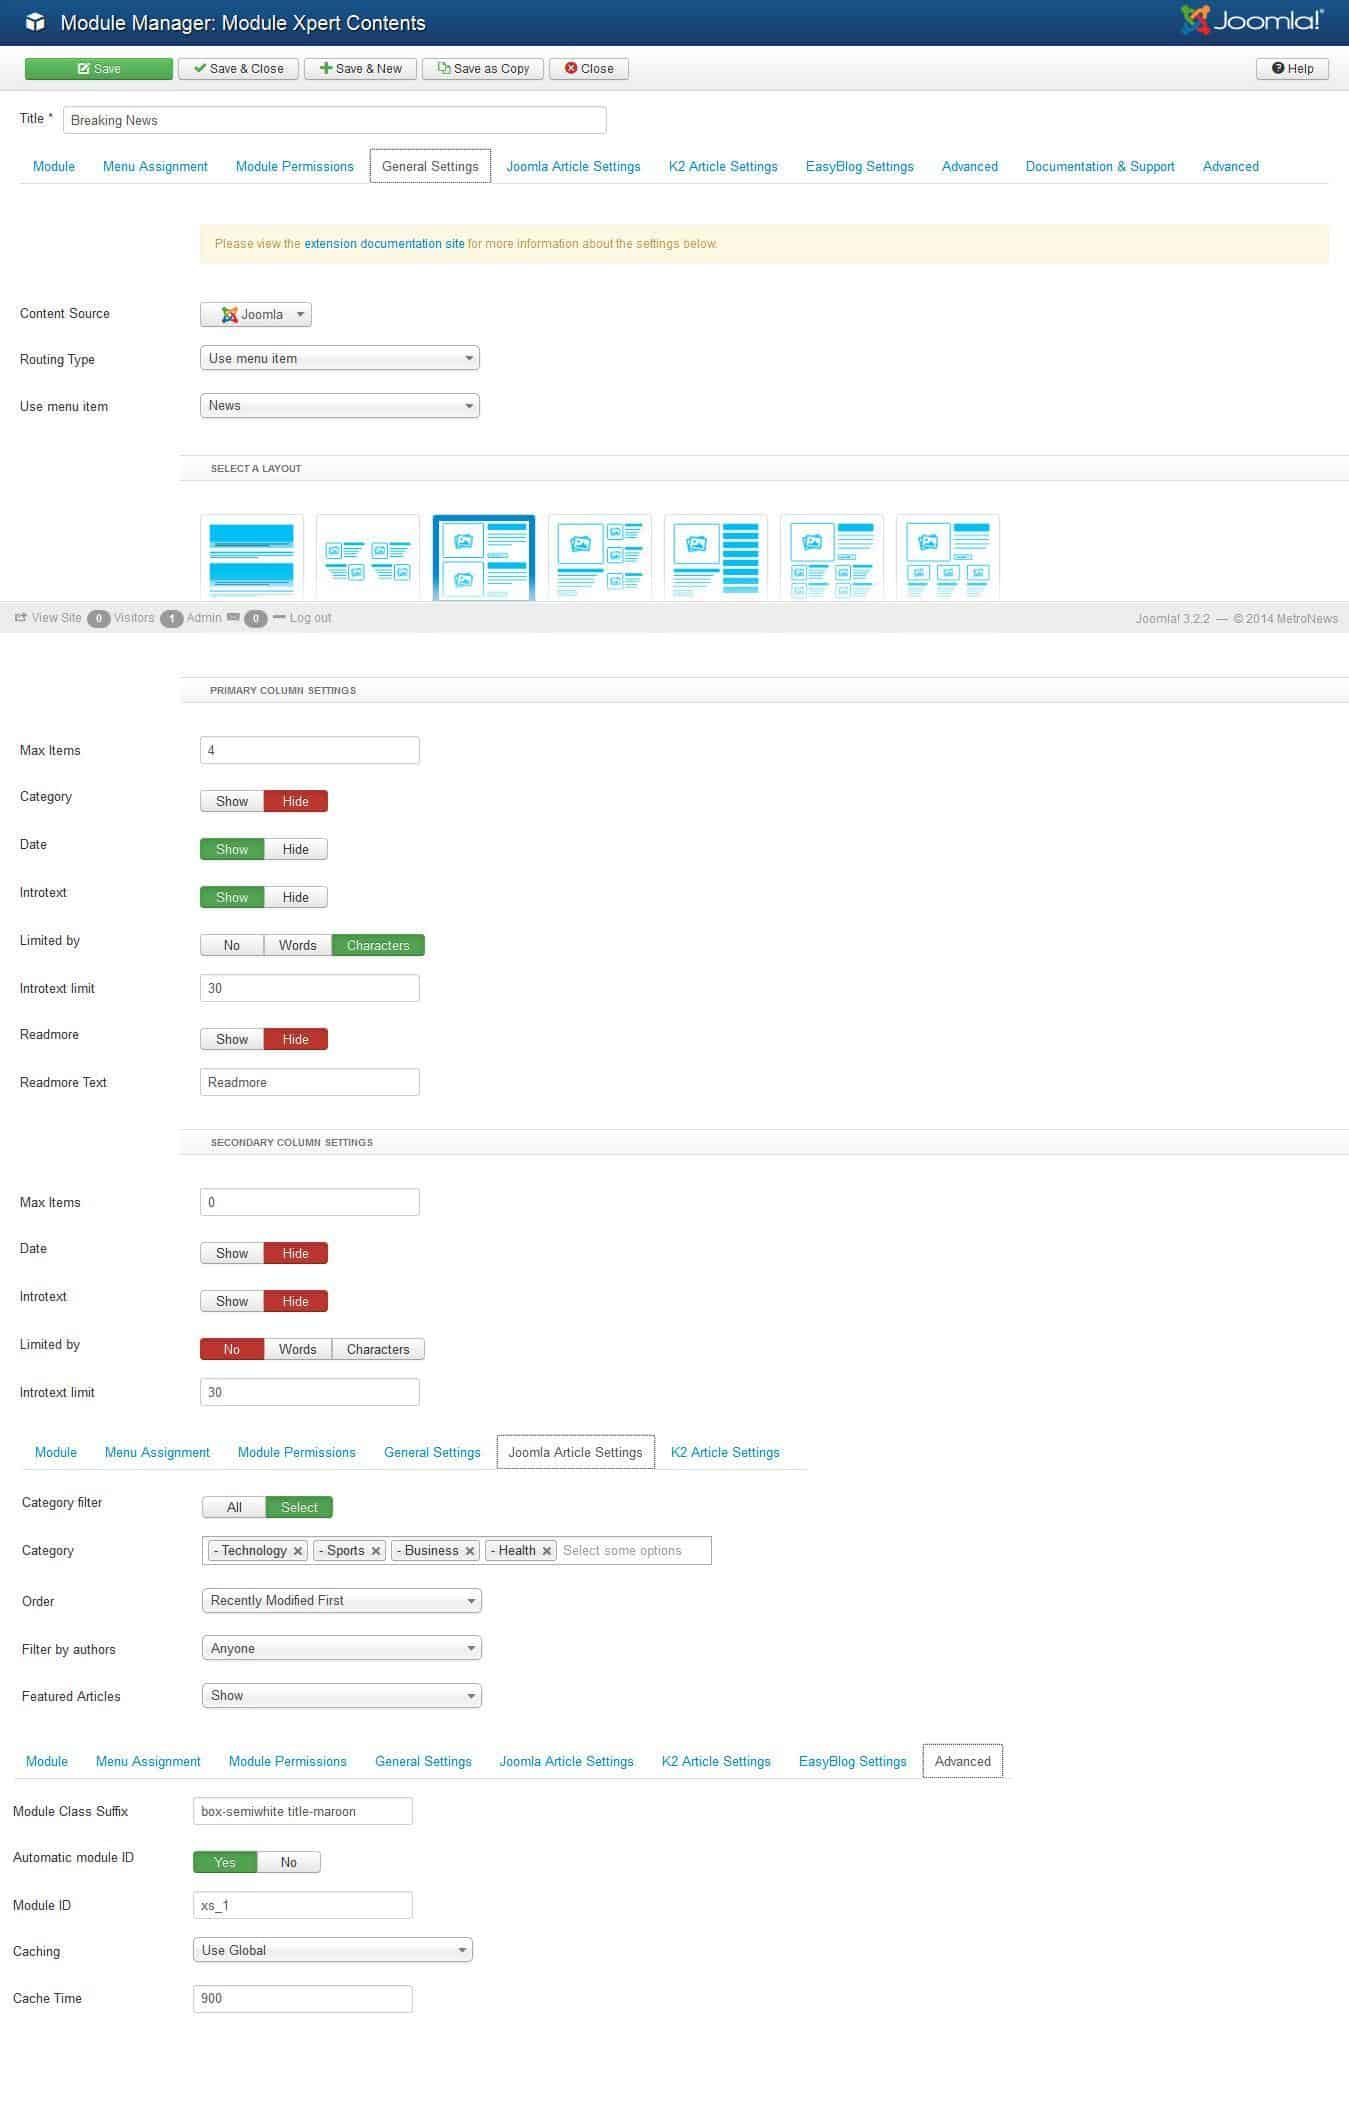The width and height of the screenshot is (1349, 2120).
Task: Remove the Technology category tag
Action: tap(298, 1551)
